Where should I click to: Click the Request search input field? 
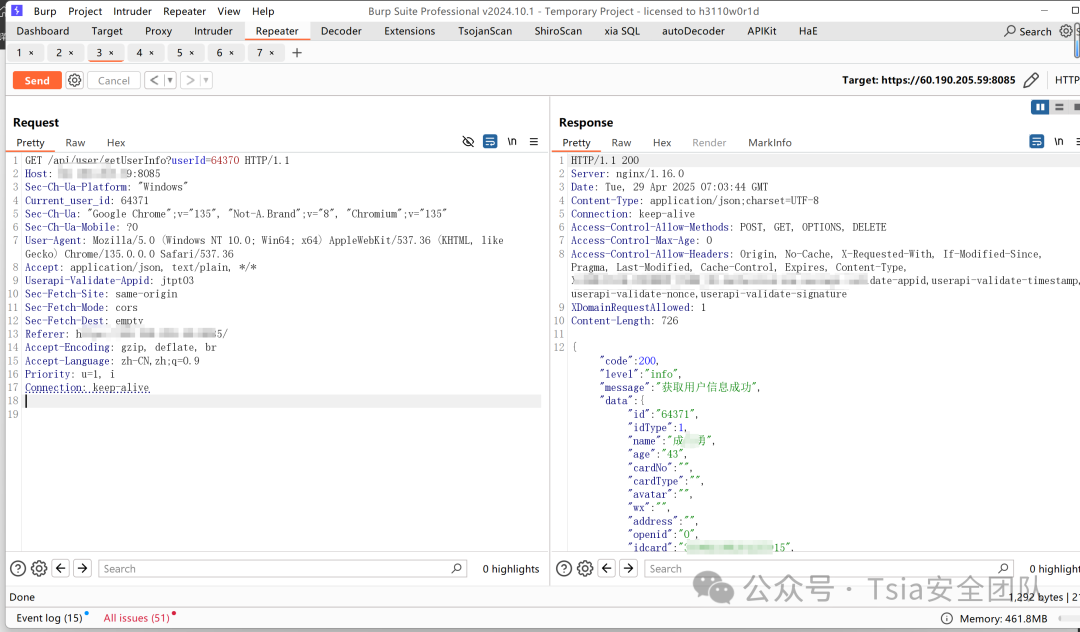click(282, 568)
